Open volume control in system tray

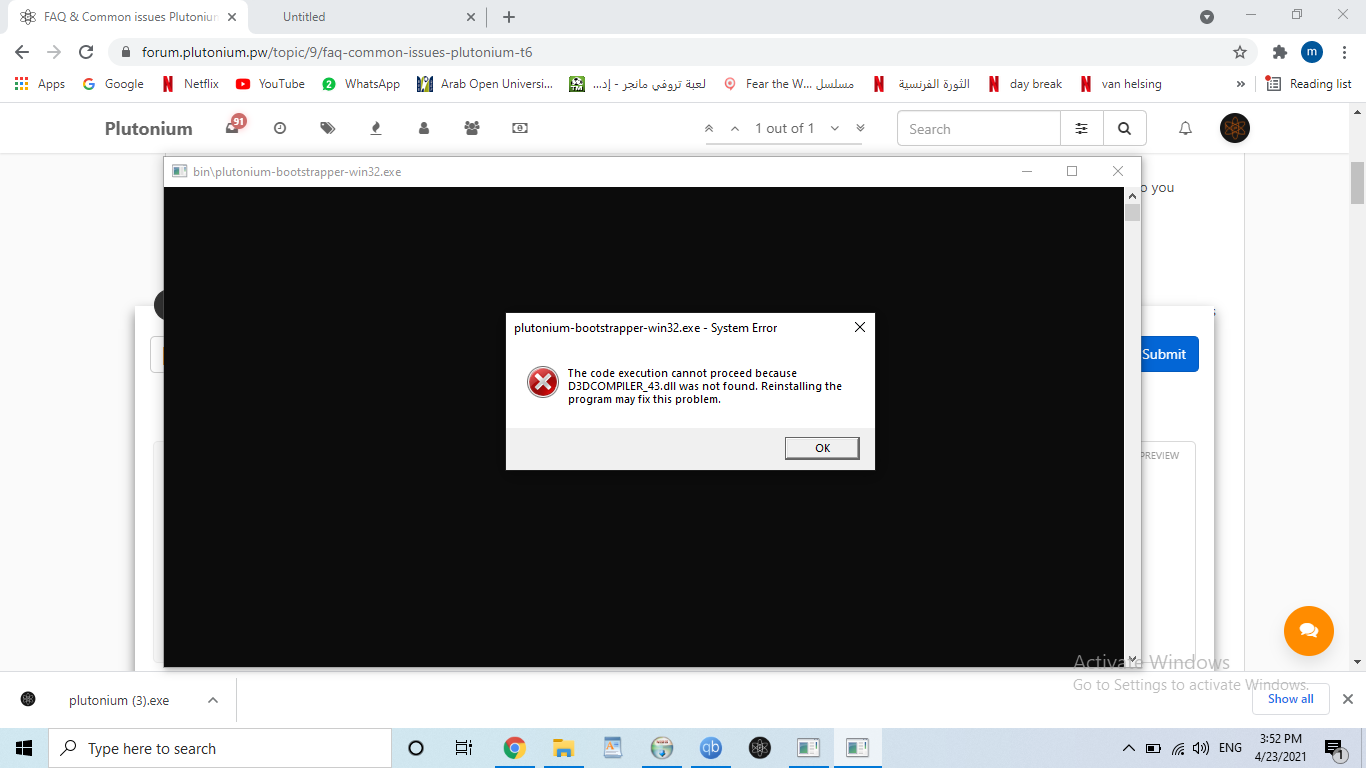coord(1201,748)
